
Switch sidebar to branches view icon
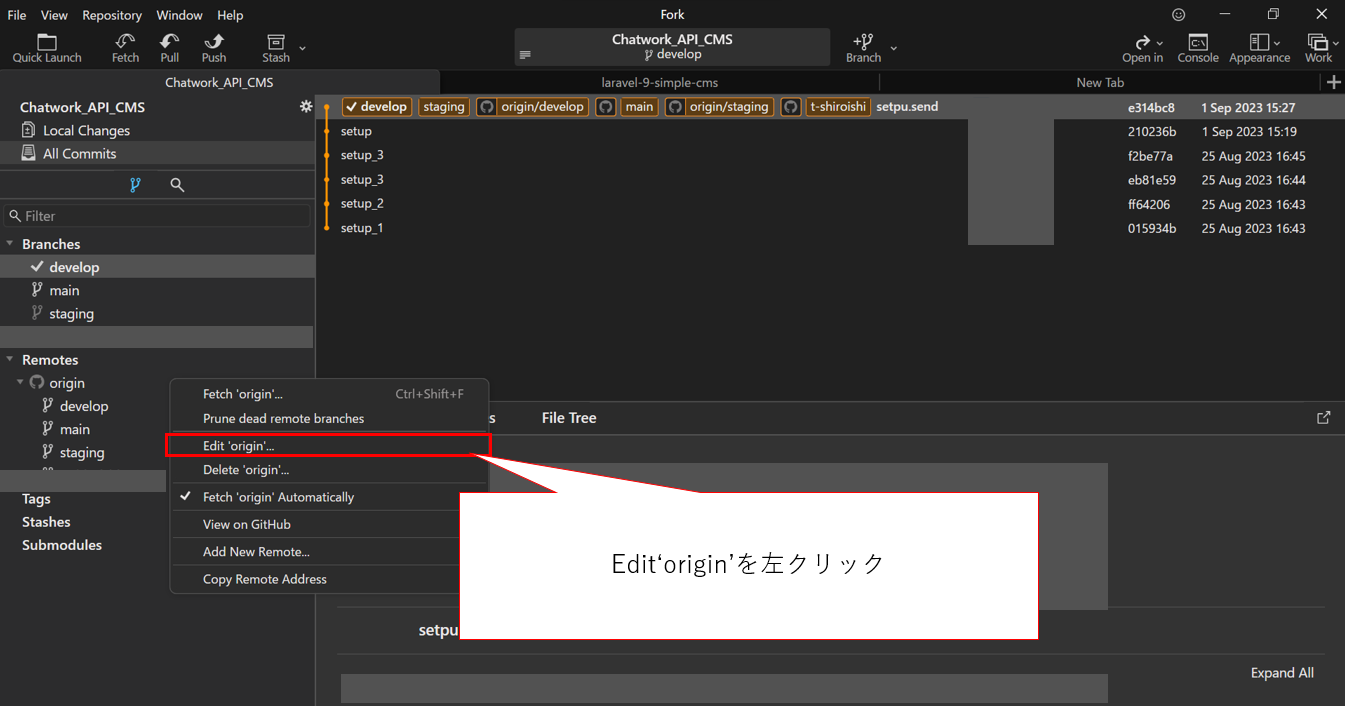pos(136,185)
